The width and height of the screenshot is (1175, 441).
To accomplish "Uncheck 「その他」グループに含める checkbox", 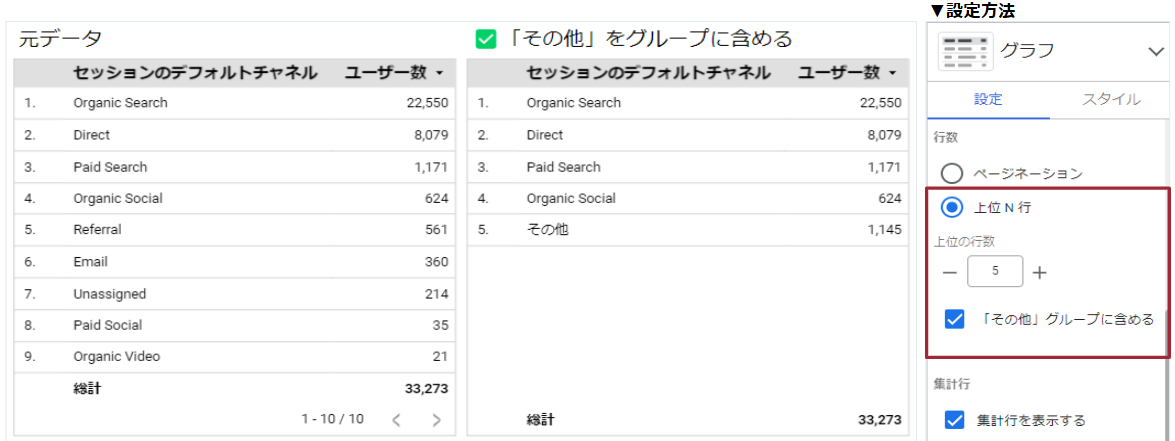I will tap(954, 319).
